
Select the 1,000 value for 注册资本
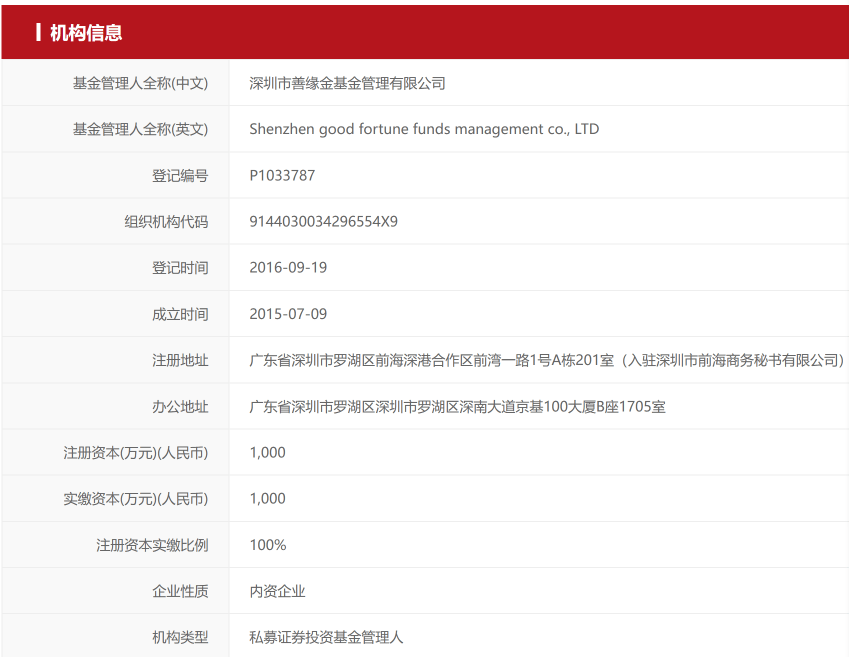tap(267, 453)
